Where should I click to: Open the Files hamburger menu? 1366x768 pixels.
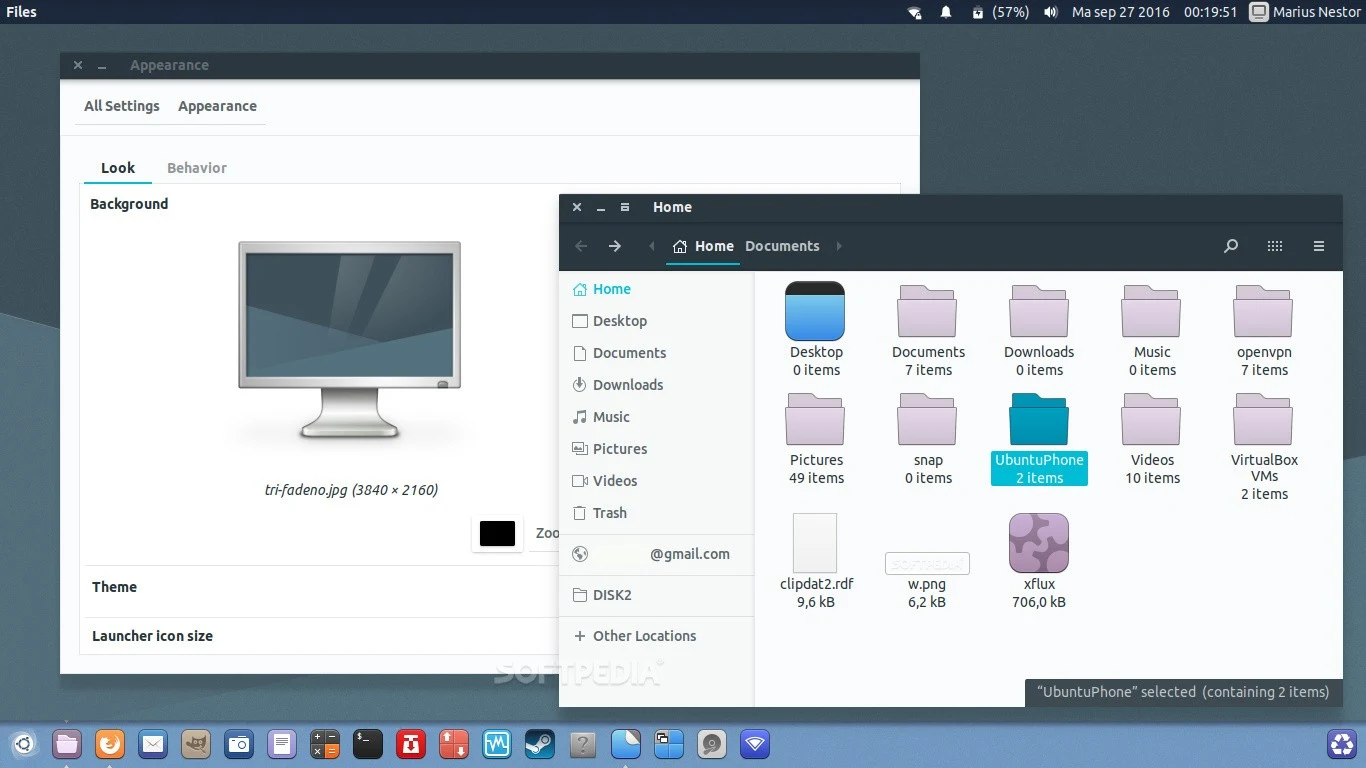click(1319, 246)
